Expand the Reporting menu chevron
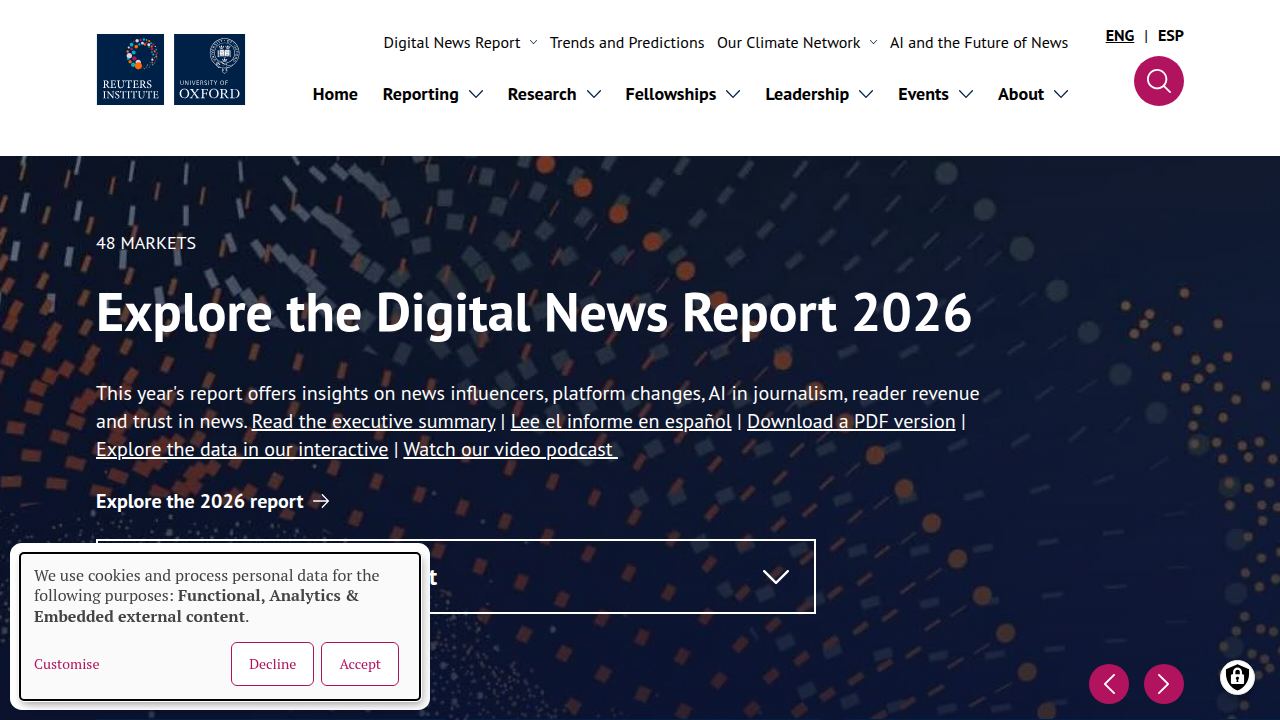Viewport: 1280px width, 720px height. (x=476, y=94)
